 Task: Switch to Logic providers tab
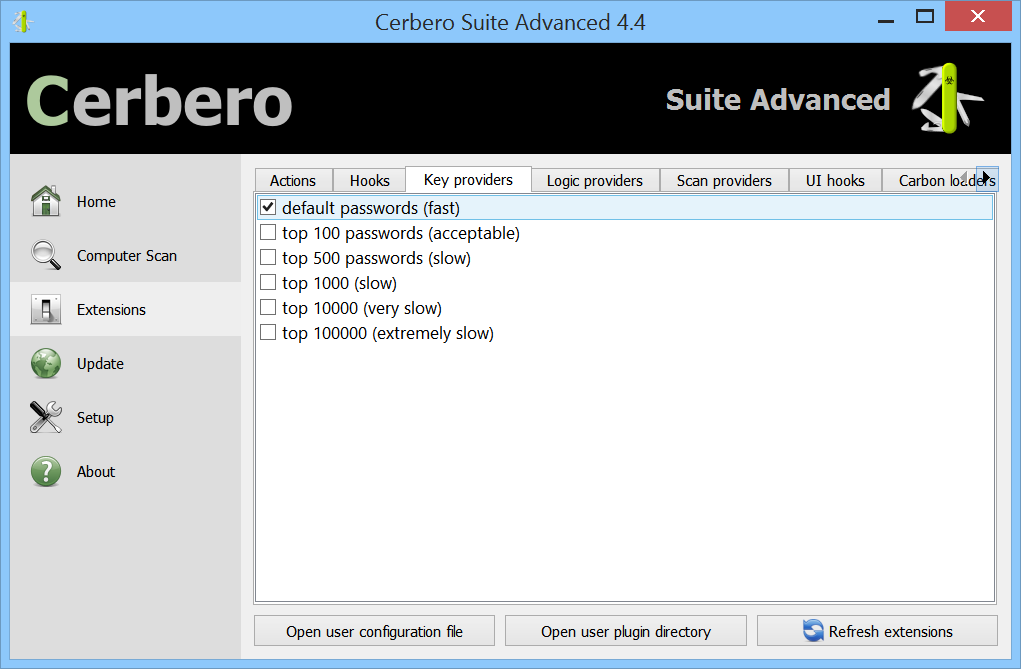click(x=594, y=180)
